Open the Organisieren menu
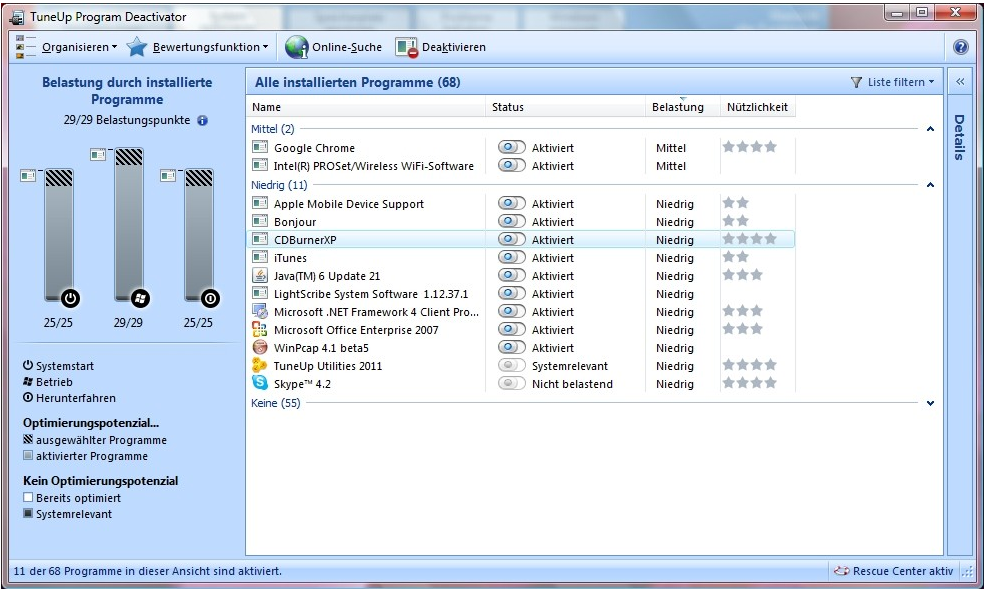This screenshot has width=984, height=589. tap(78, 47)
